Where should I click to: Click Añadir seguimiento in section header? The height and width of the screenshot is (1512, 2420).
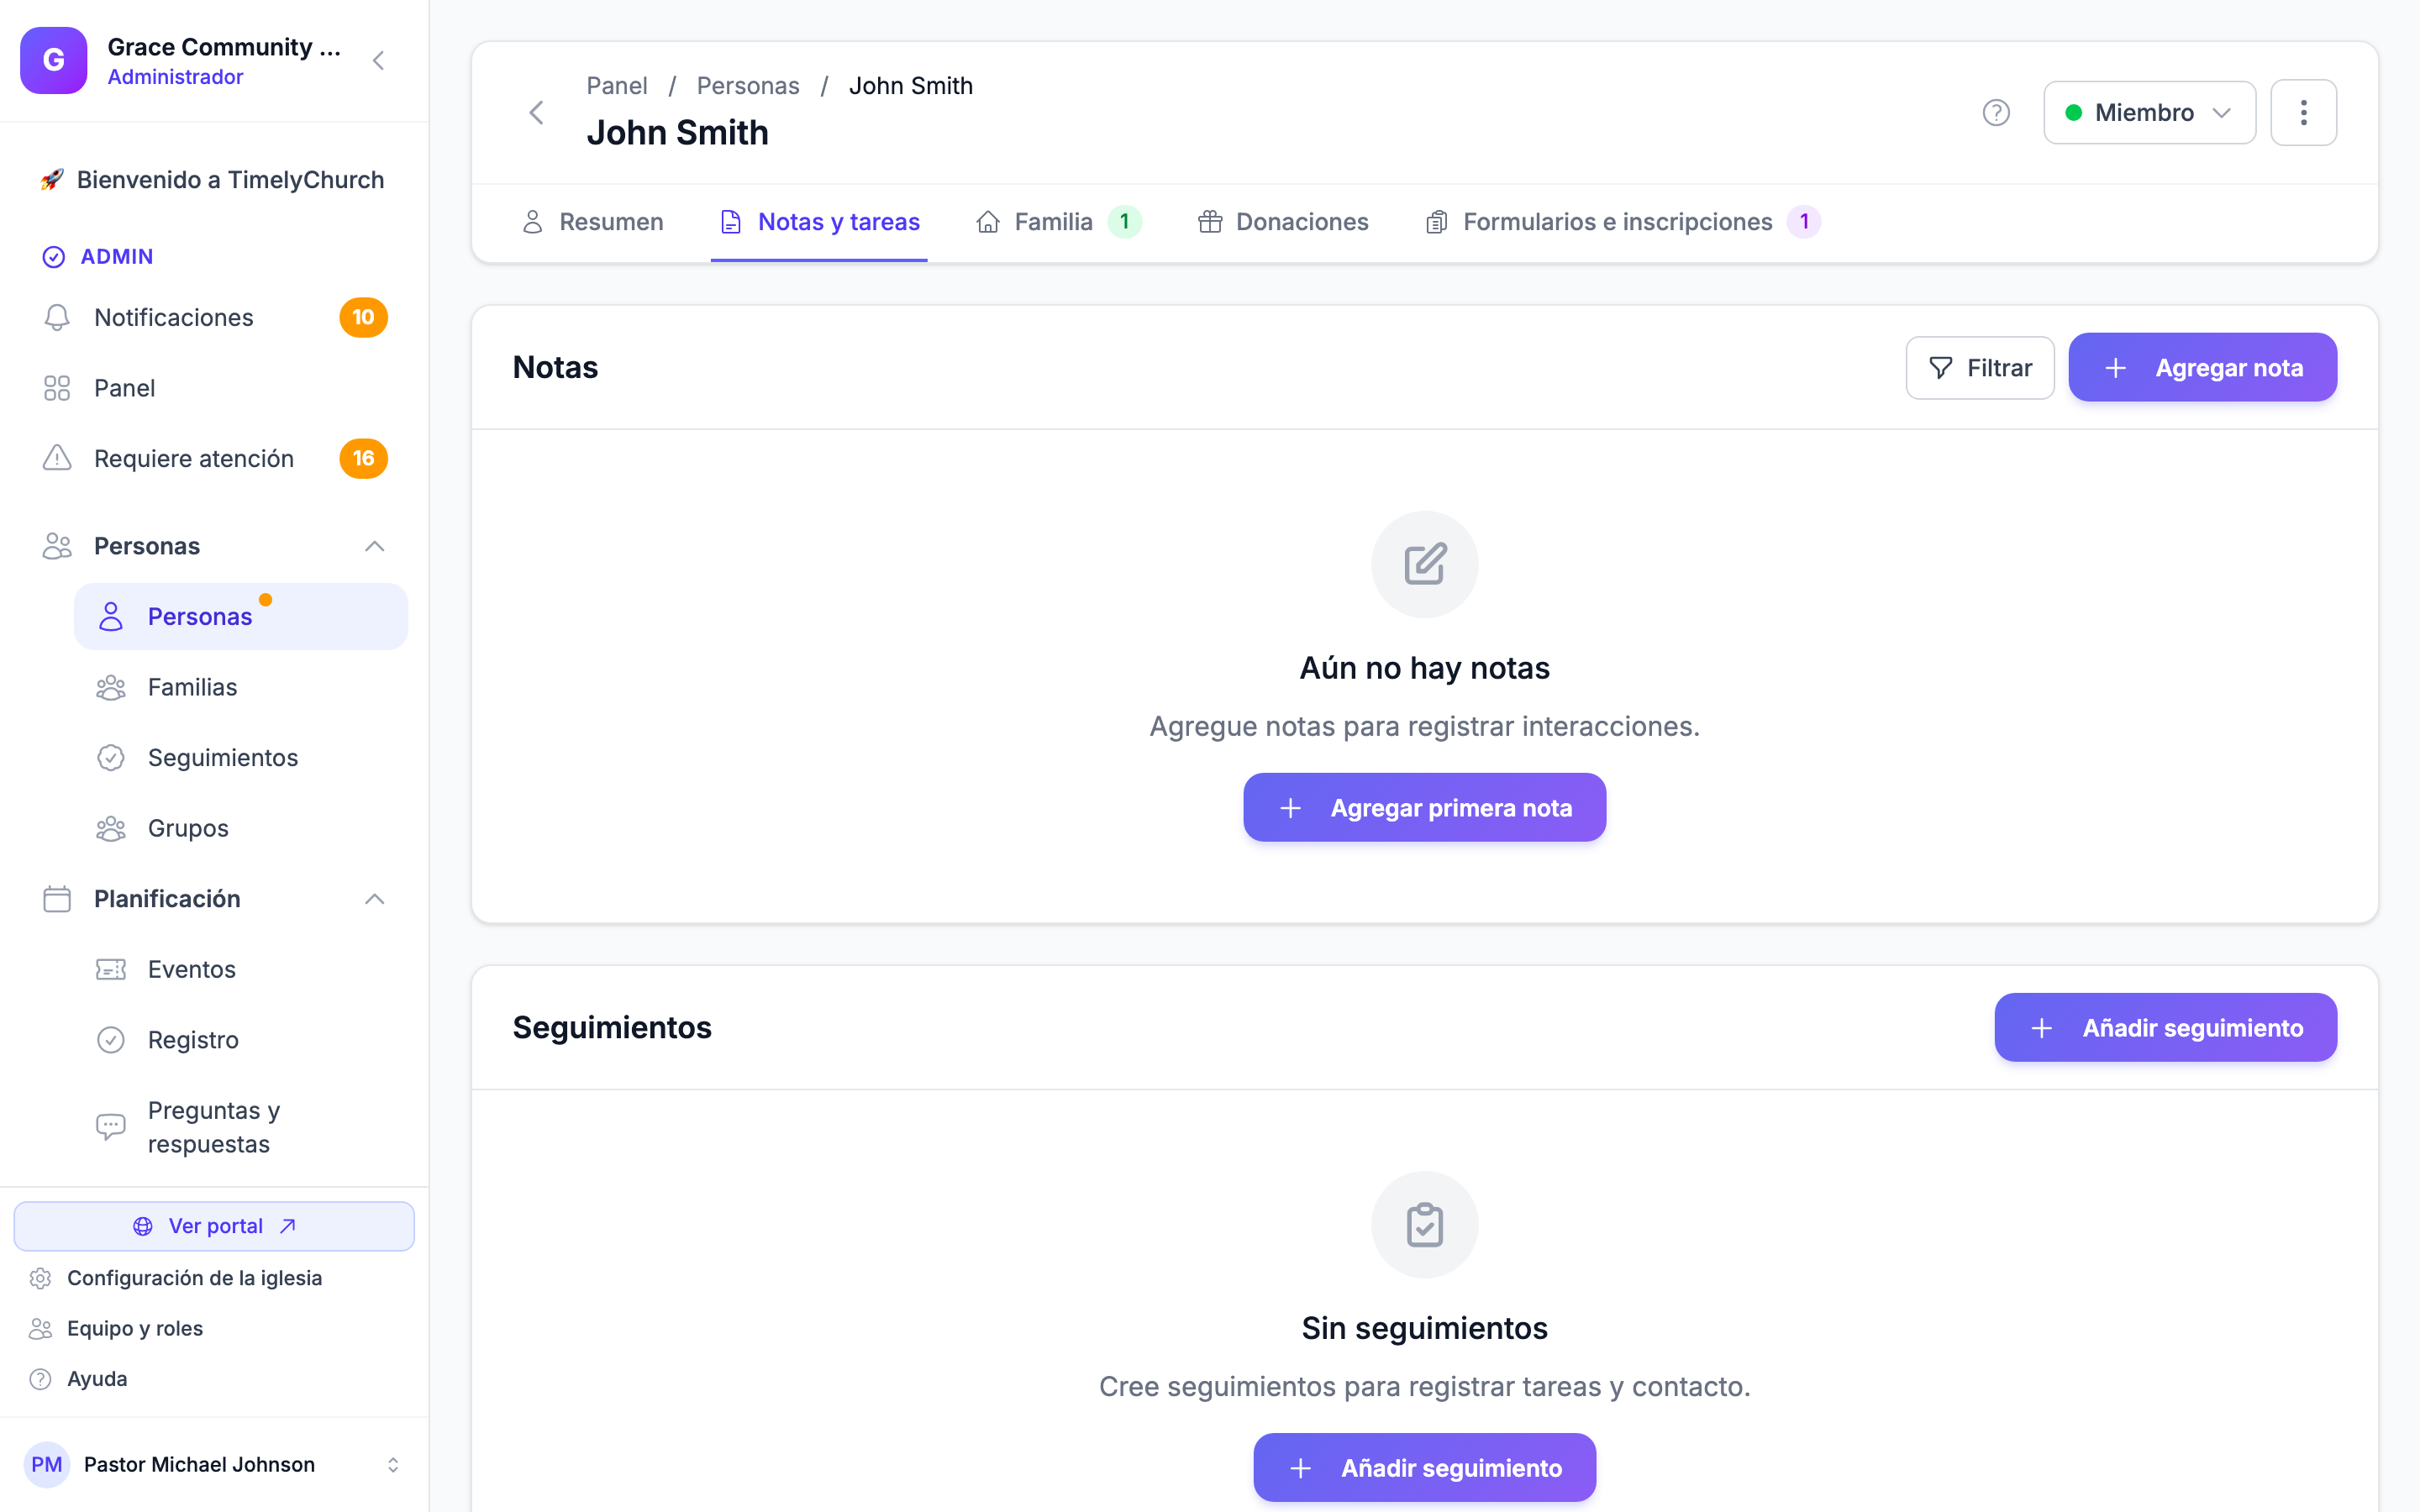tap(2166, 1028)
